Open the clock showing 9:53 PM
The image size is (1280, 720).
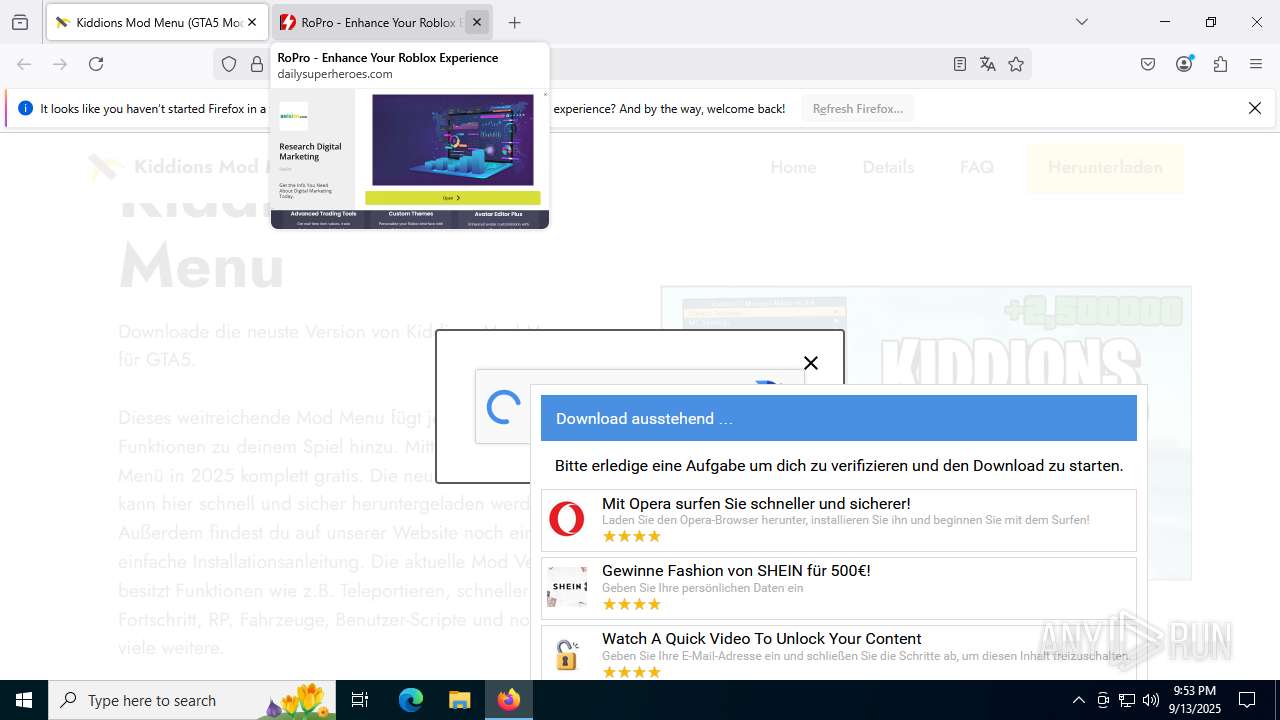[1197, 700]
